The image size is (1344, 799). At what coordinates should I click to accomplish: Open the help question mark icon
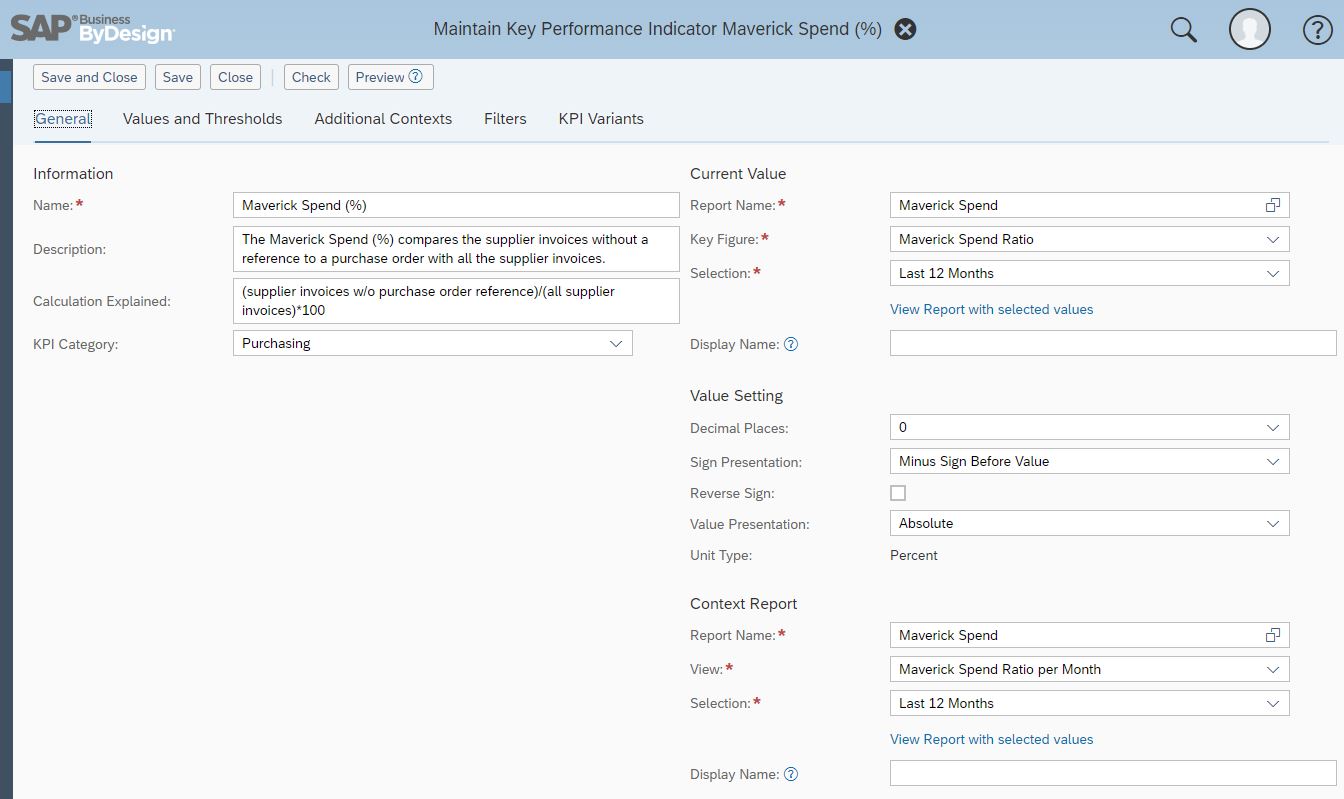1317,30
